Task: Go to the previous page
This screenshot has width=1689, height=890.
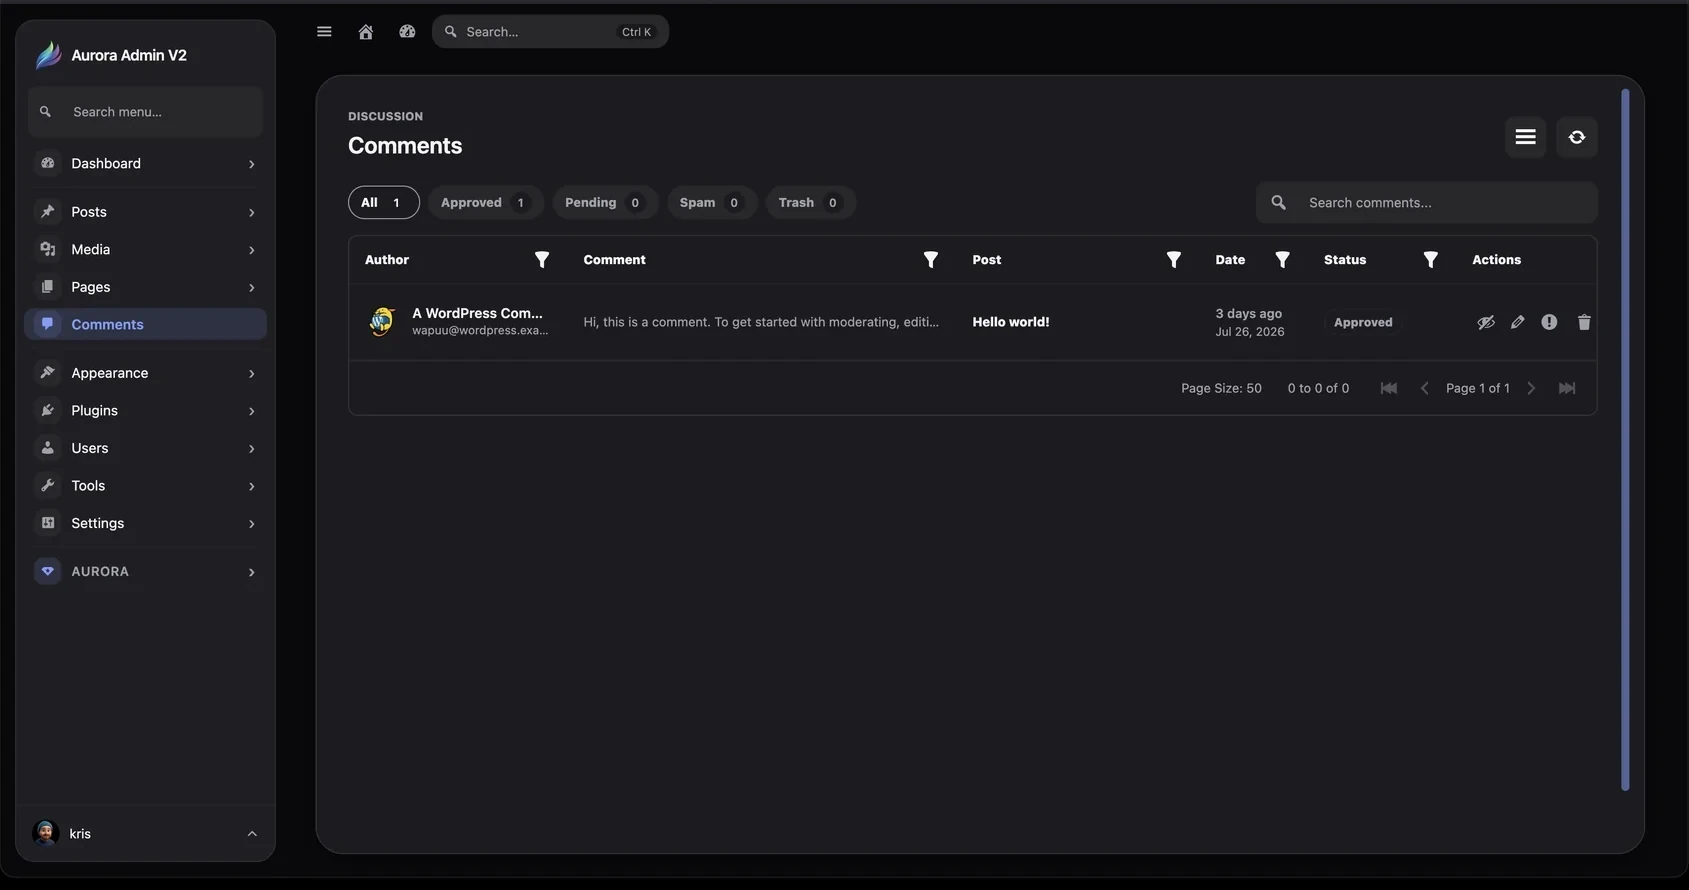Action: pos(1425,388)
